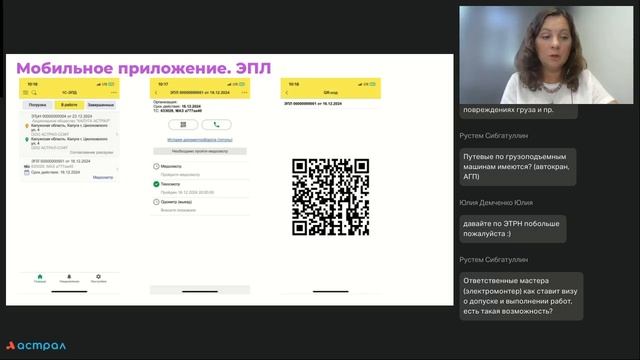
Task: Click 'QR-код' header title on third phone
Action: pos(331,93)
